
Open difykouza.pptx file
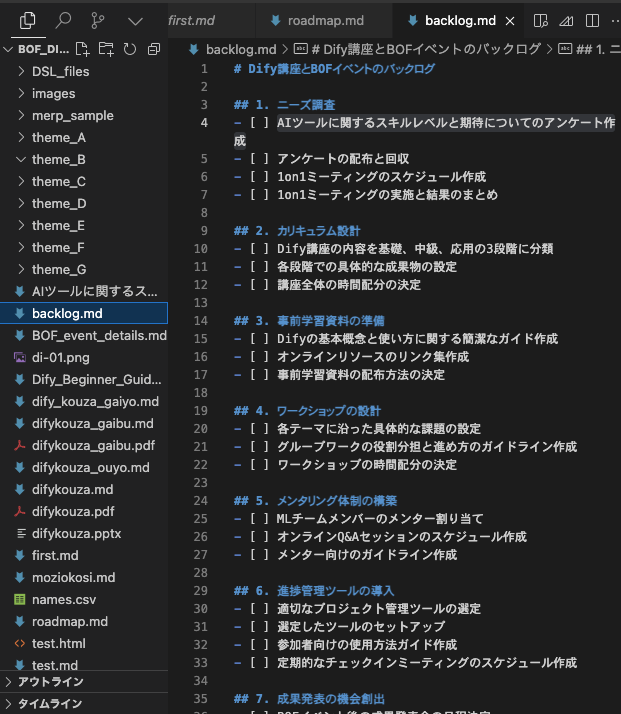[x=84, y=534]
